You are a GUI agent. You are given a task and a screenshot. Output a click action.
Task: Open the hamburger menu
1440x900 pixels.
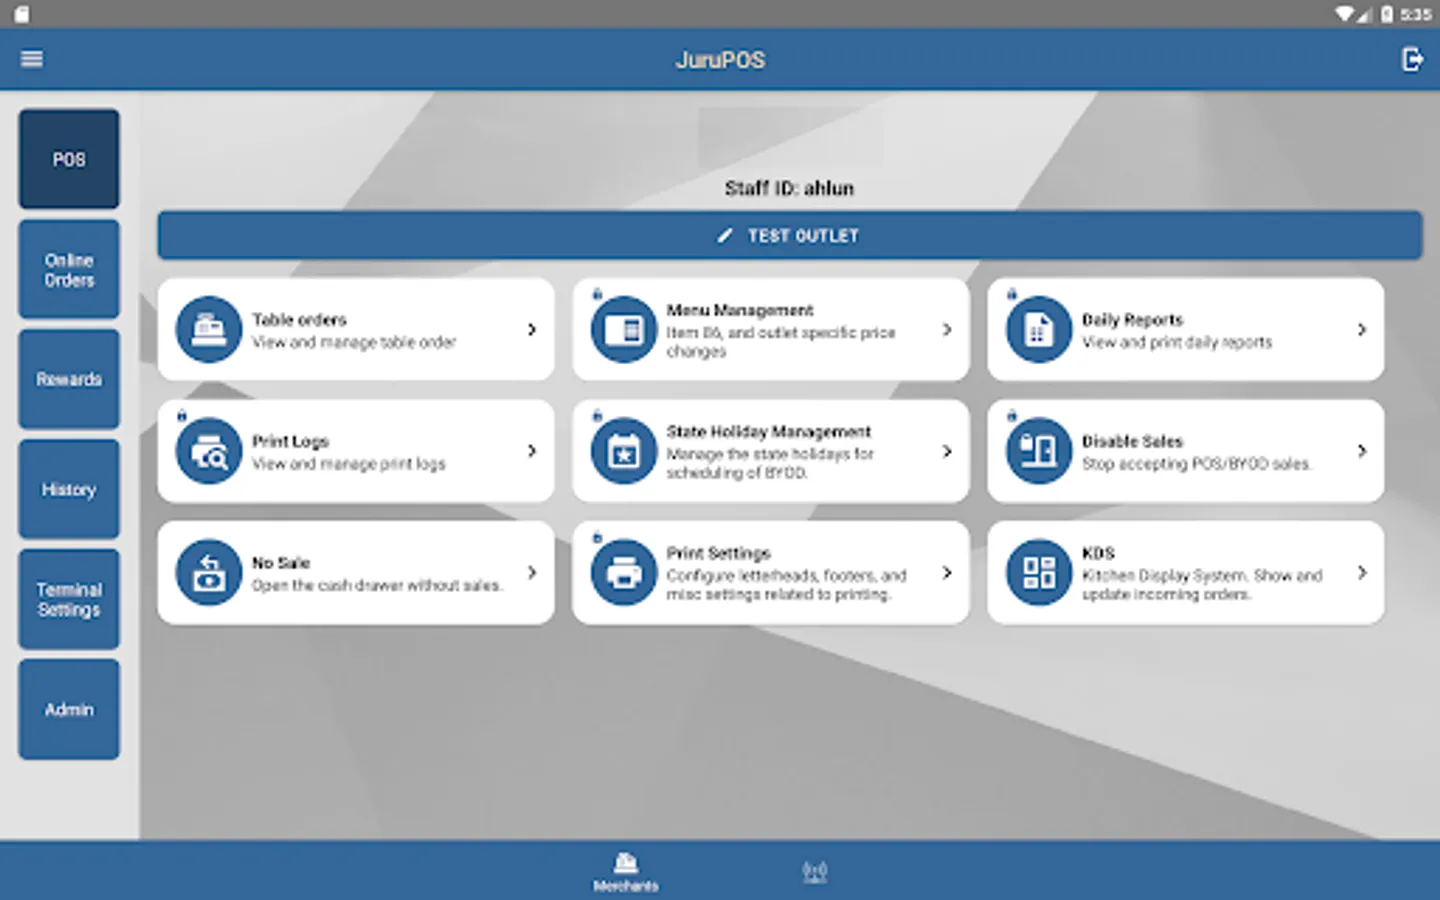pos(32,59)
